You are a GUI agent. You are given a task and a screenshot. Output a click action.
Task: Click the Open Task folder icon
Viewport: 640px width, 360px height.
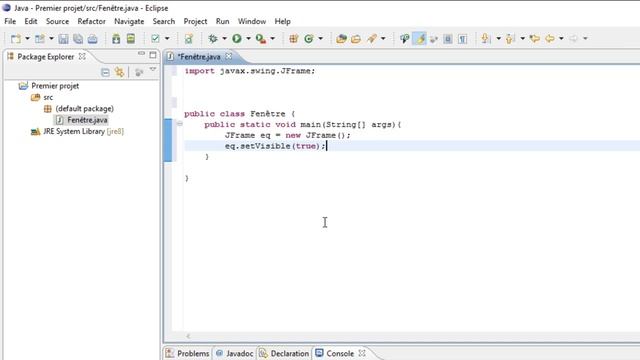pyautogui.click(x=356, y=39)
